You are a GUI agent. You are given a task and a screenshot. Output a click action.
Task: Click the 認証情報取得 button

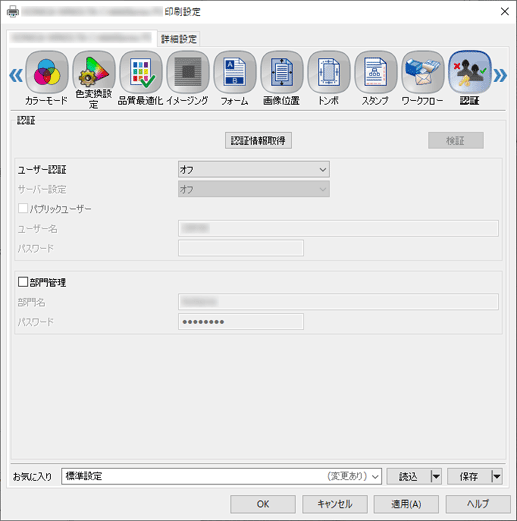pos(258,140)
